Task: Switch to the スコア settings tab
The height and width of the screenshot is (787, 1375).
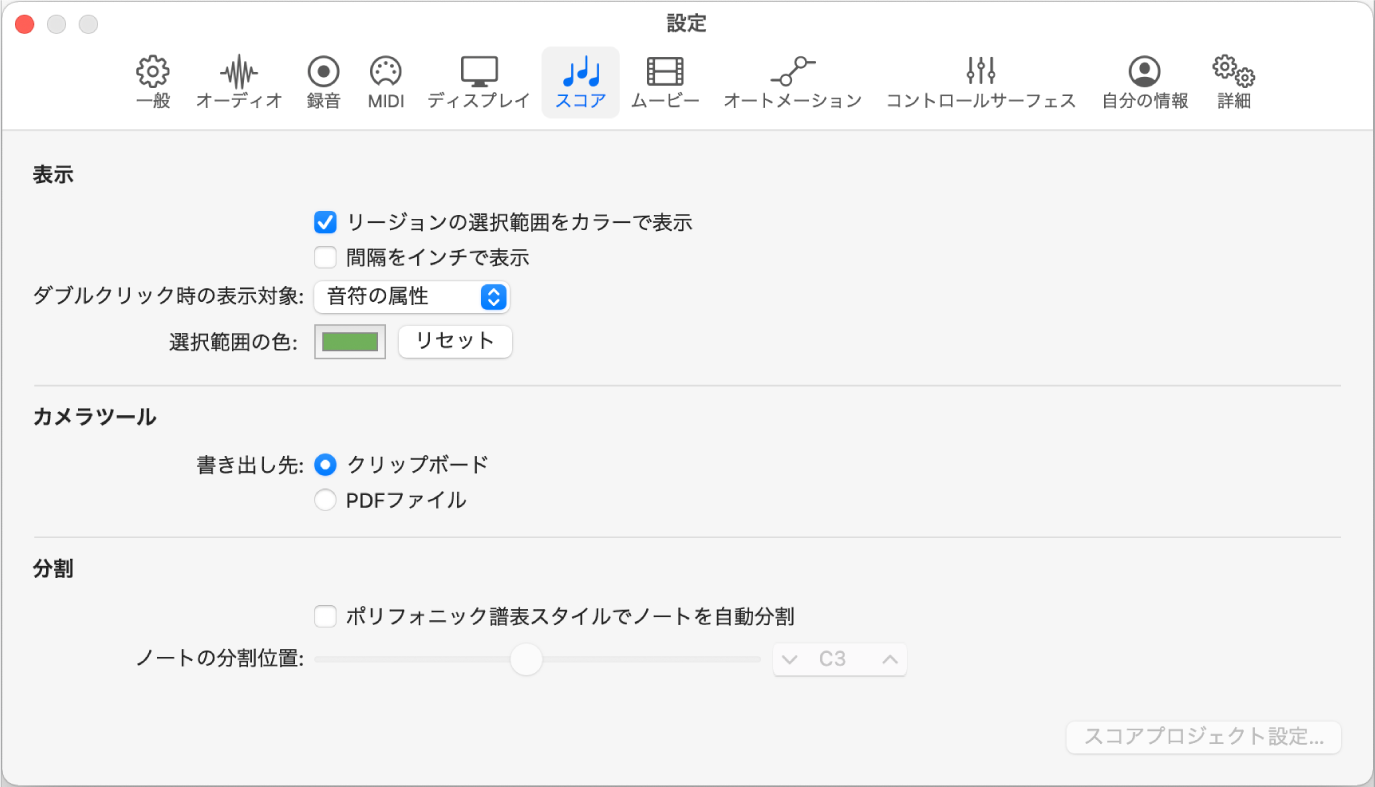Action: [580, 80]
